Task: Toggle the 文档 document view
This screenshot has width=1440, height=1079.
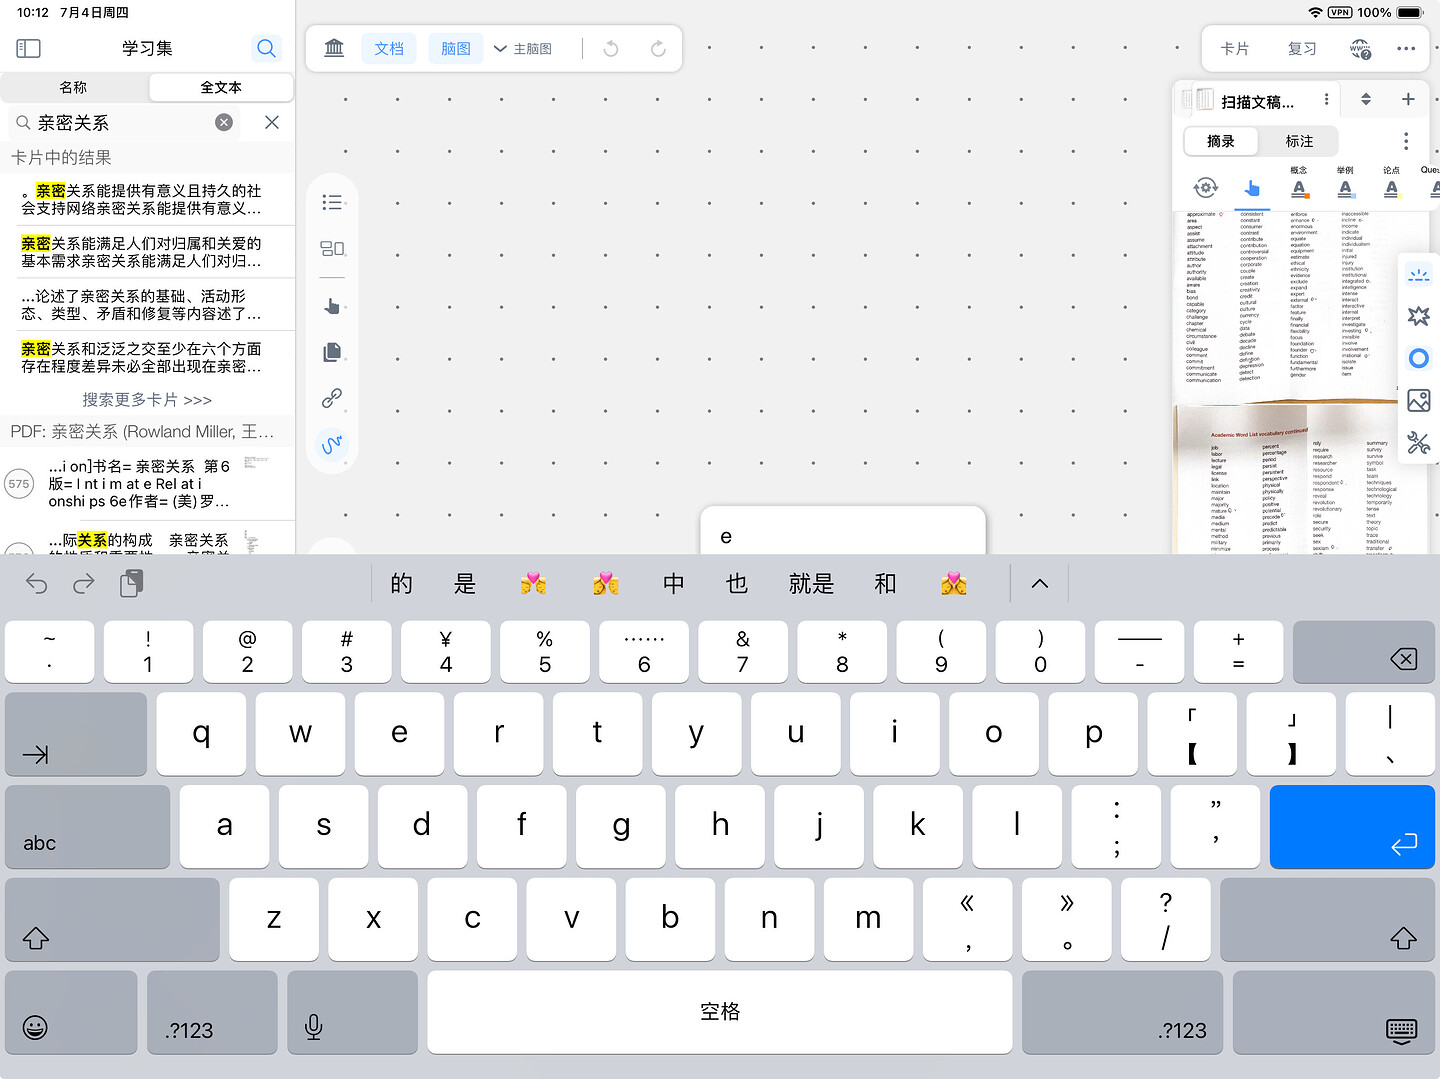Action: (x=390, y=48)
